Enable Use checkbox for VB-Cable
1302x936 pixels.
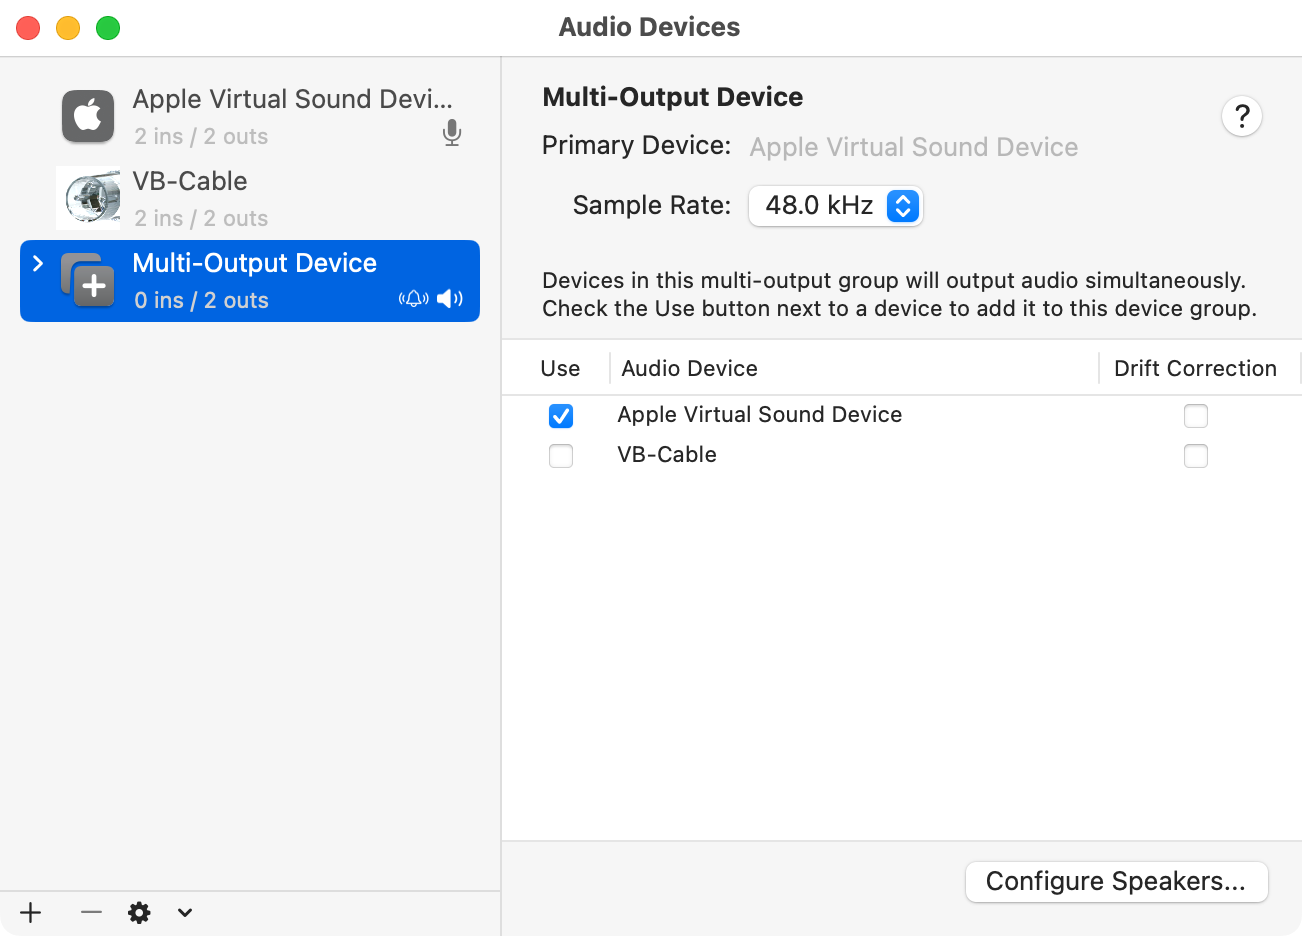(x=561, y=456)
